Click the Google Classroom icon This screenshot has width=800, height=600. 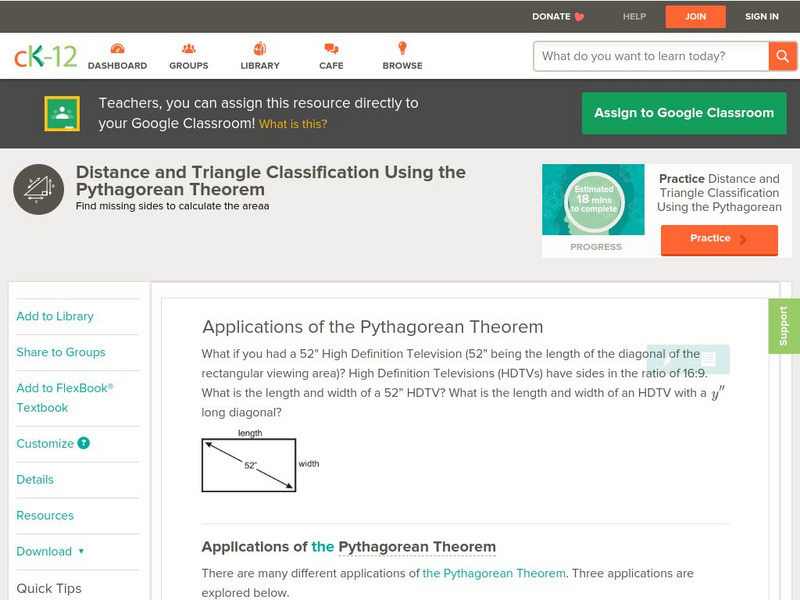[62, 113]
